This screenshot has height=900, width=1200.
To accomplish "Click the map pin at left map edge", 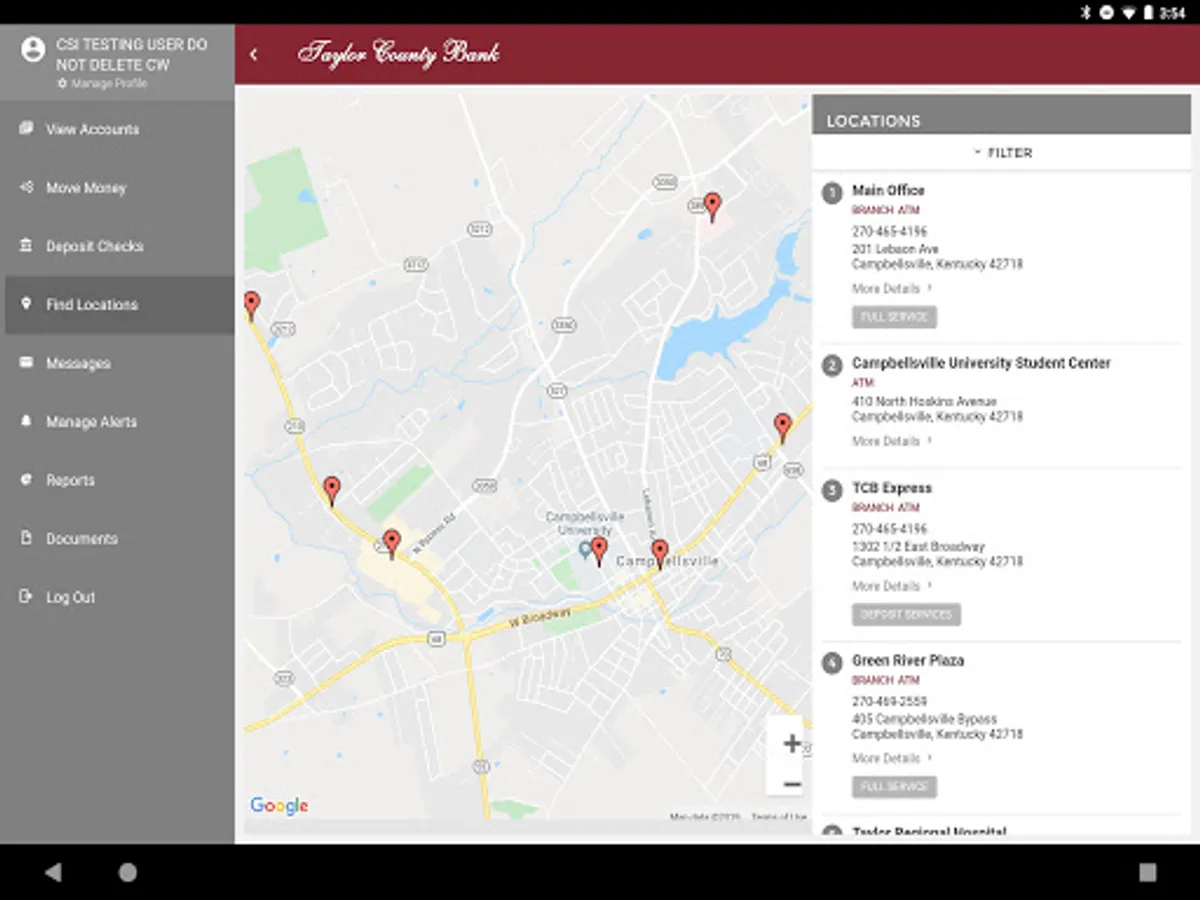I will click(252, 305).
